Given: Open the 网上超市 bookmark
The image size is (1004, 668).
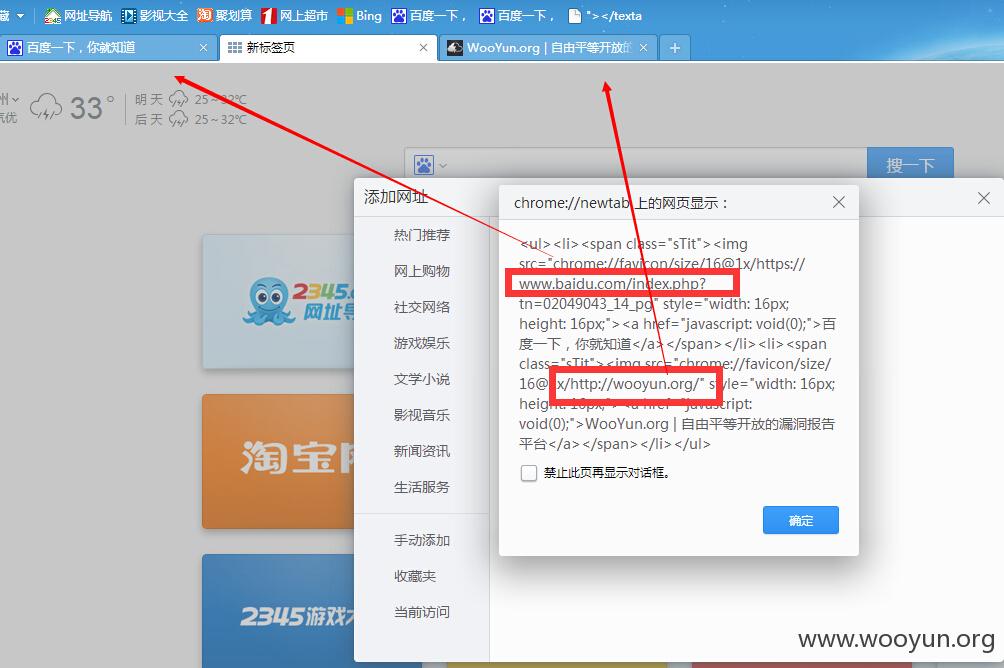Looking at the screenshot, I should tap(295, 15).
